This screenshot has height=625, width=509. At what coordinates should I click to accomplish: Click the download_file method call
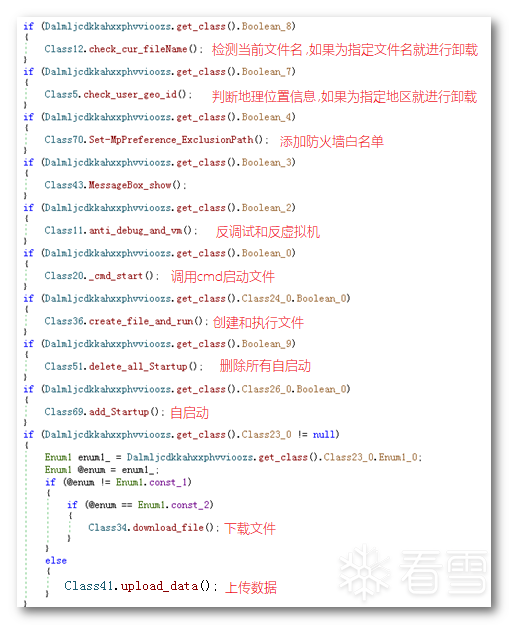click(169, 528)
